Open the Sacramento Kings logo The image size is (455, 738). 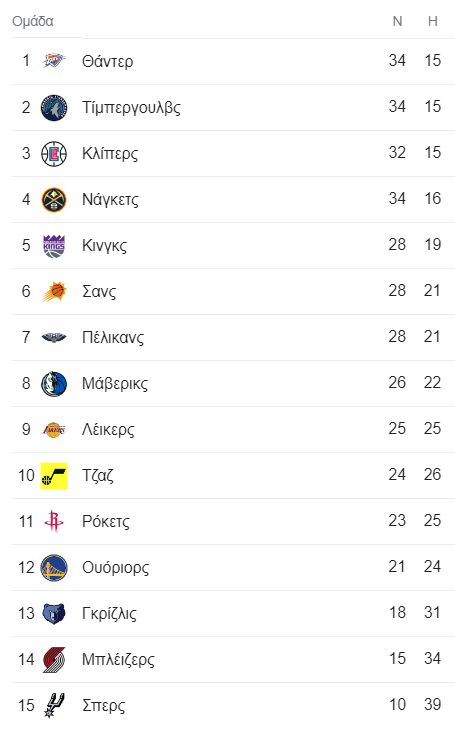54,246
